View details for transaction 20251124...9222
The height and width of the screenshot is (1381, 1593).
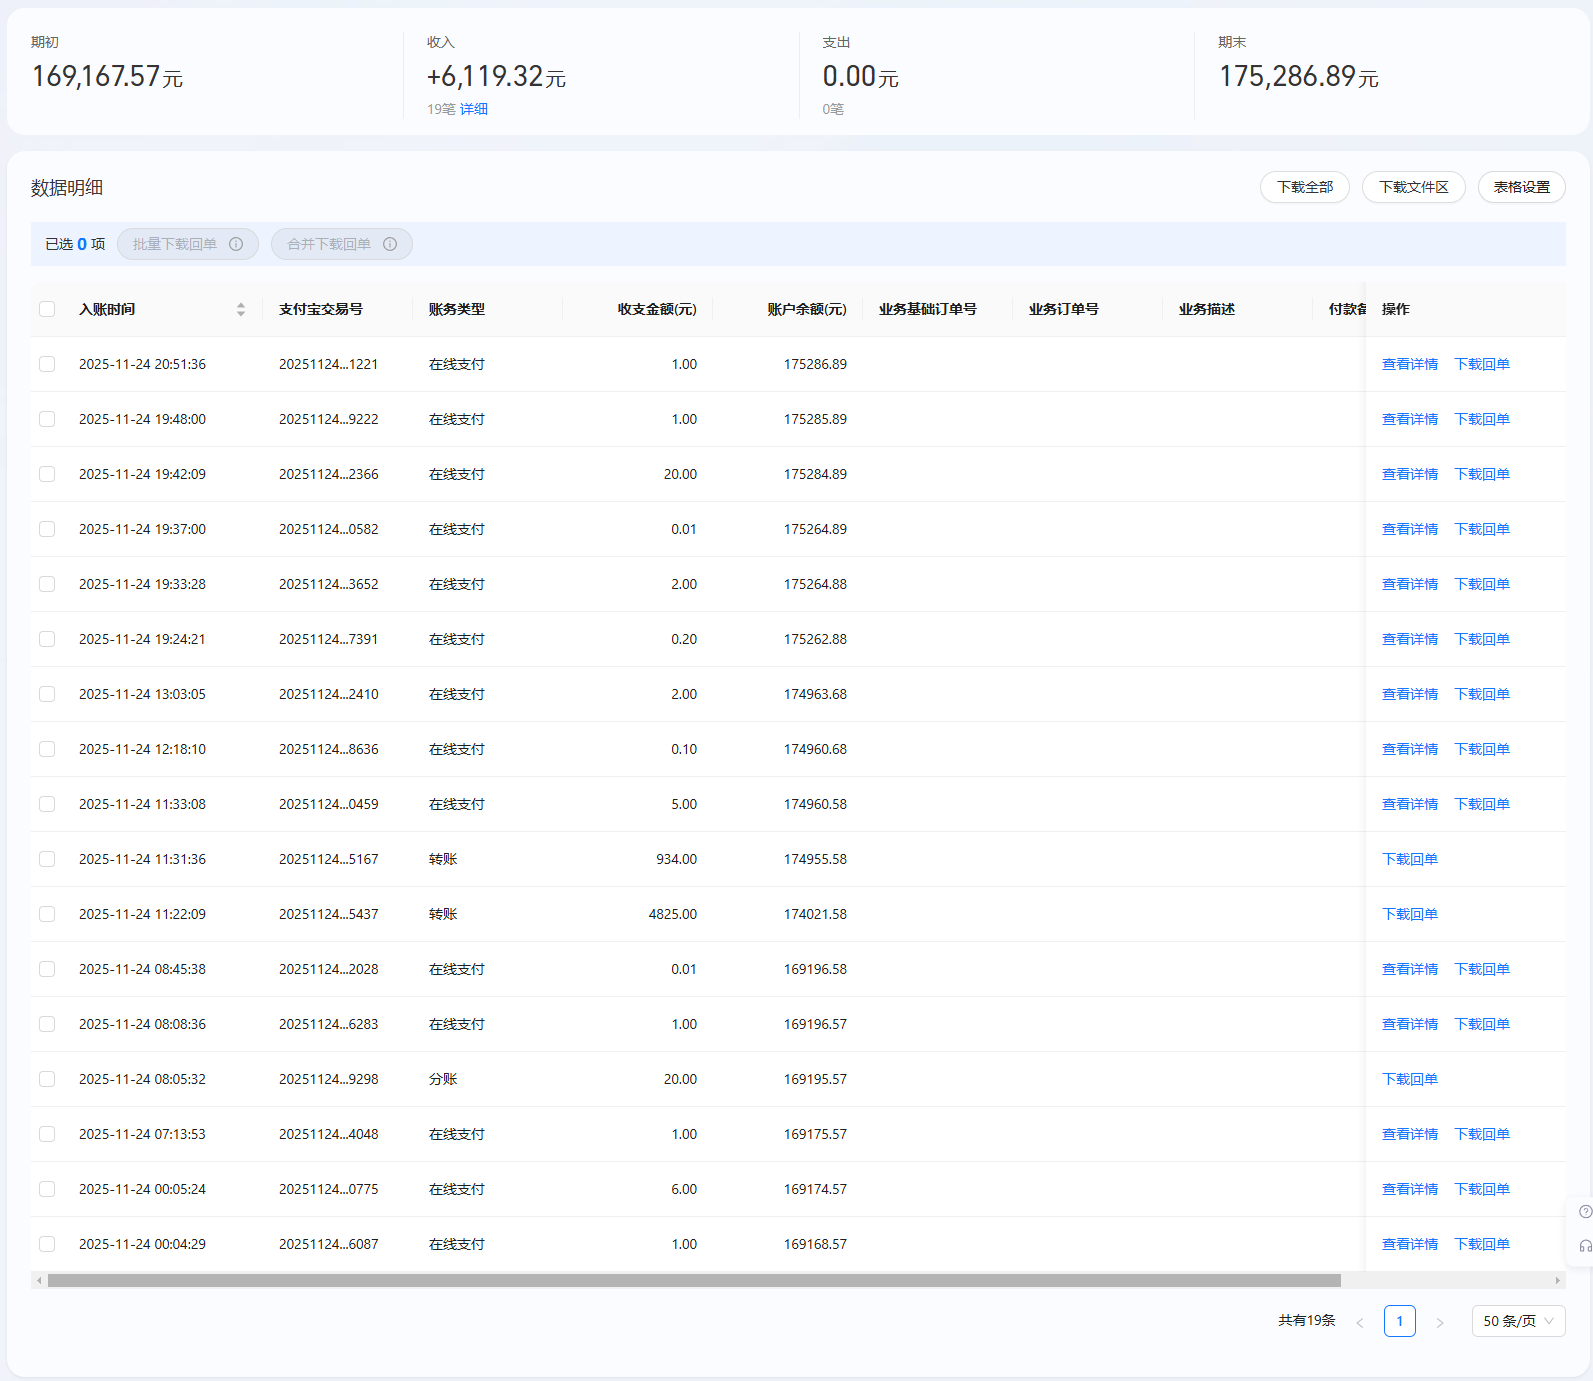[1409, 419]
